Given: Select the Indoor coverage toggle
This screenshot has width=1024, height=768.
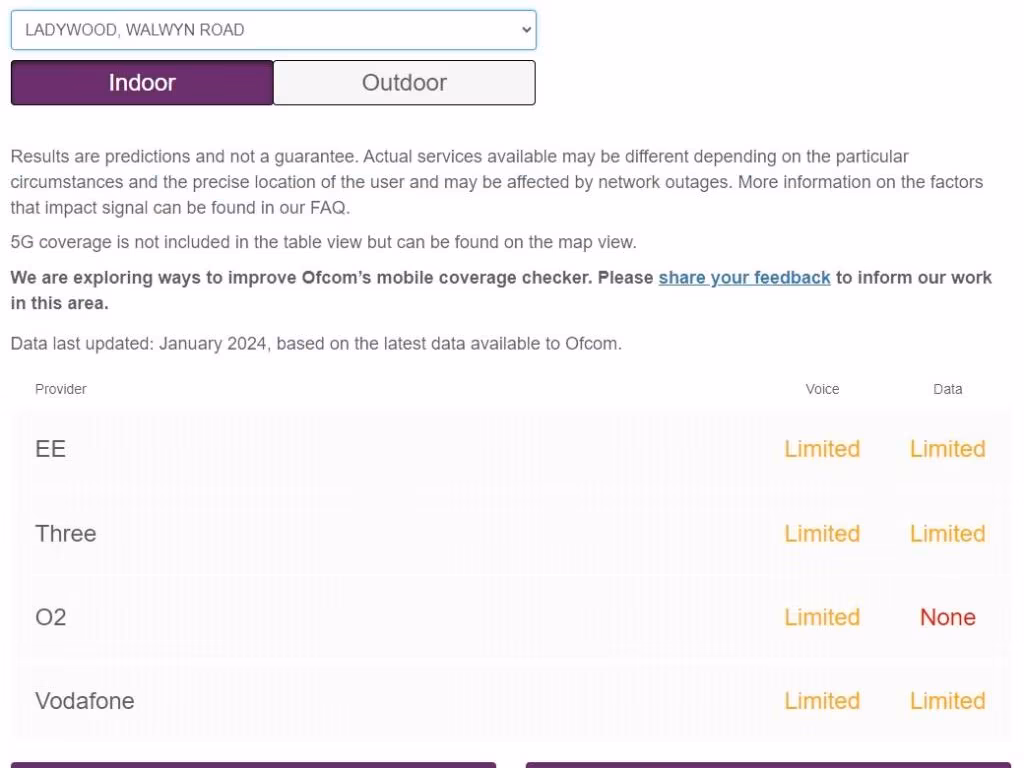Looking at the screenshot, I should coord(142,83).
